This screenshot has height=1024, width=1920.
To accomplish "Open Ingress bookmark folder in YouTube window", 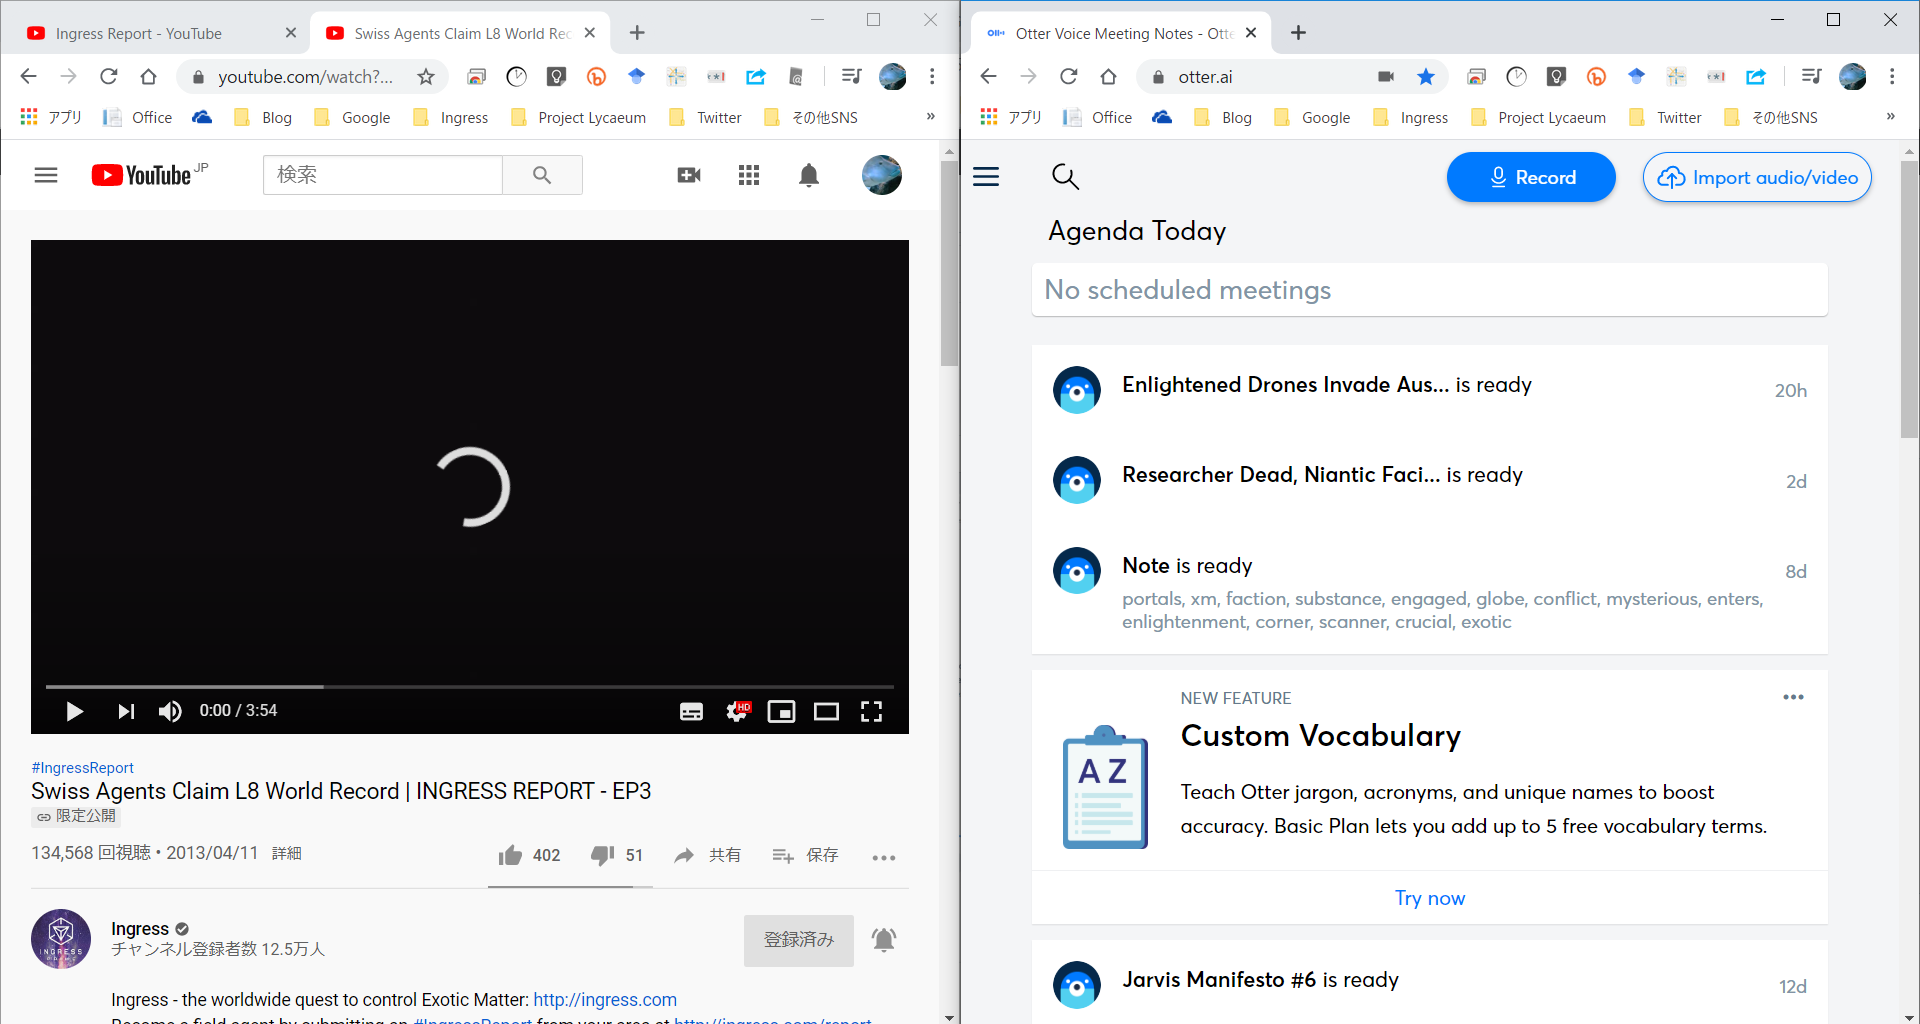I will (452, 117).
